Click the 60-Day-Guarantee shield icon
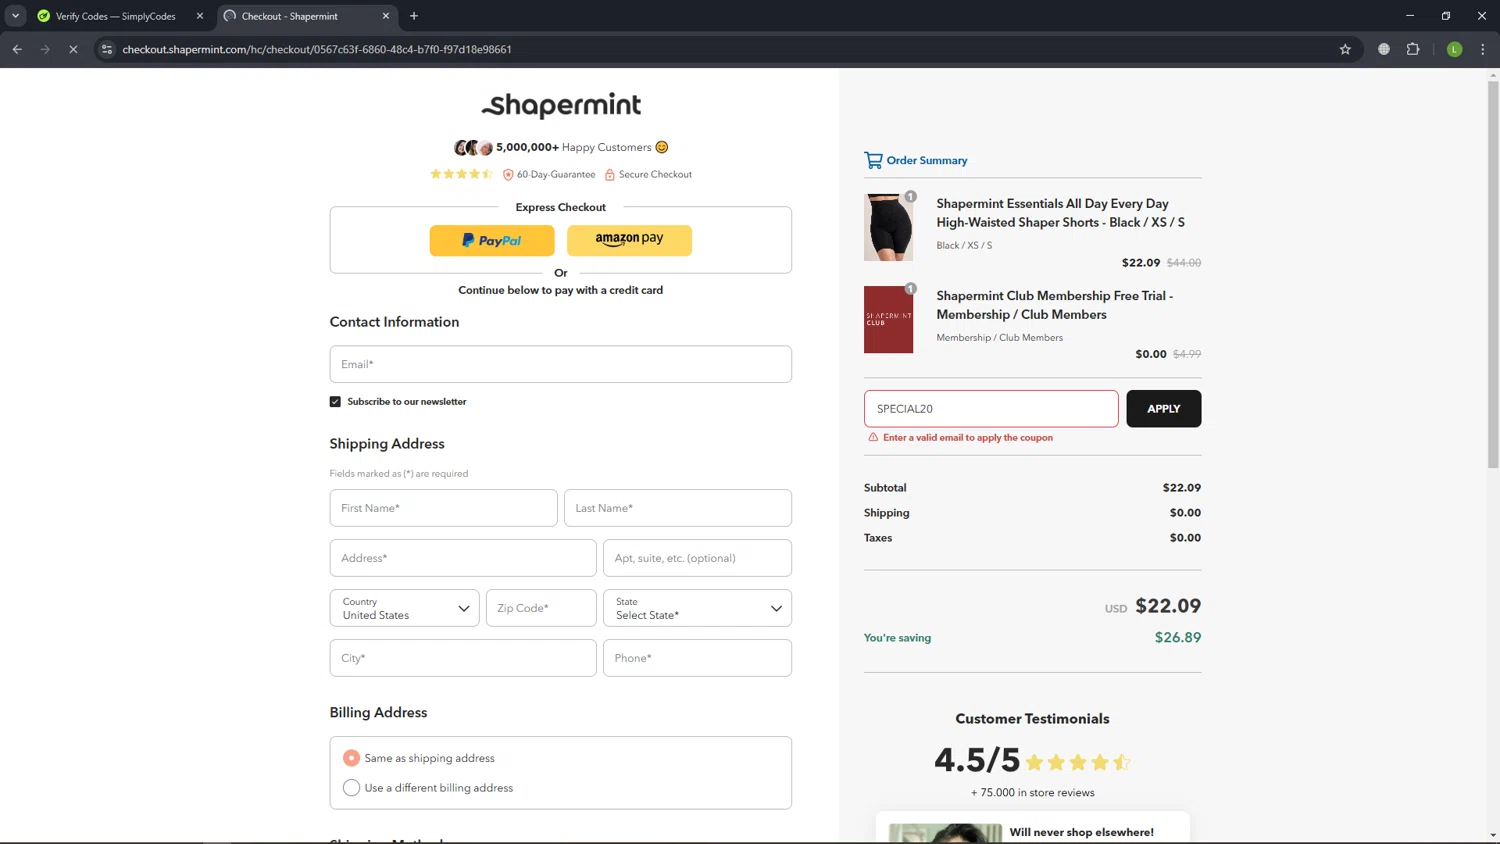Image resolution: width=1500 pixels, height=844 pixels. (x=508, y=174)
